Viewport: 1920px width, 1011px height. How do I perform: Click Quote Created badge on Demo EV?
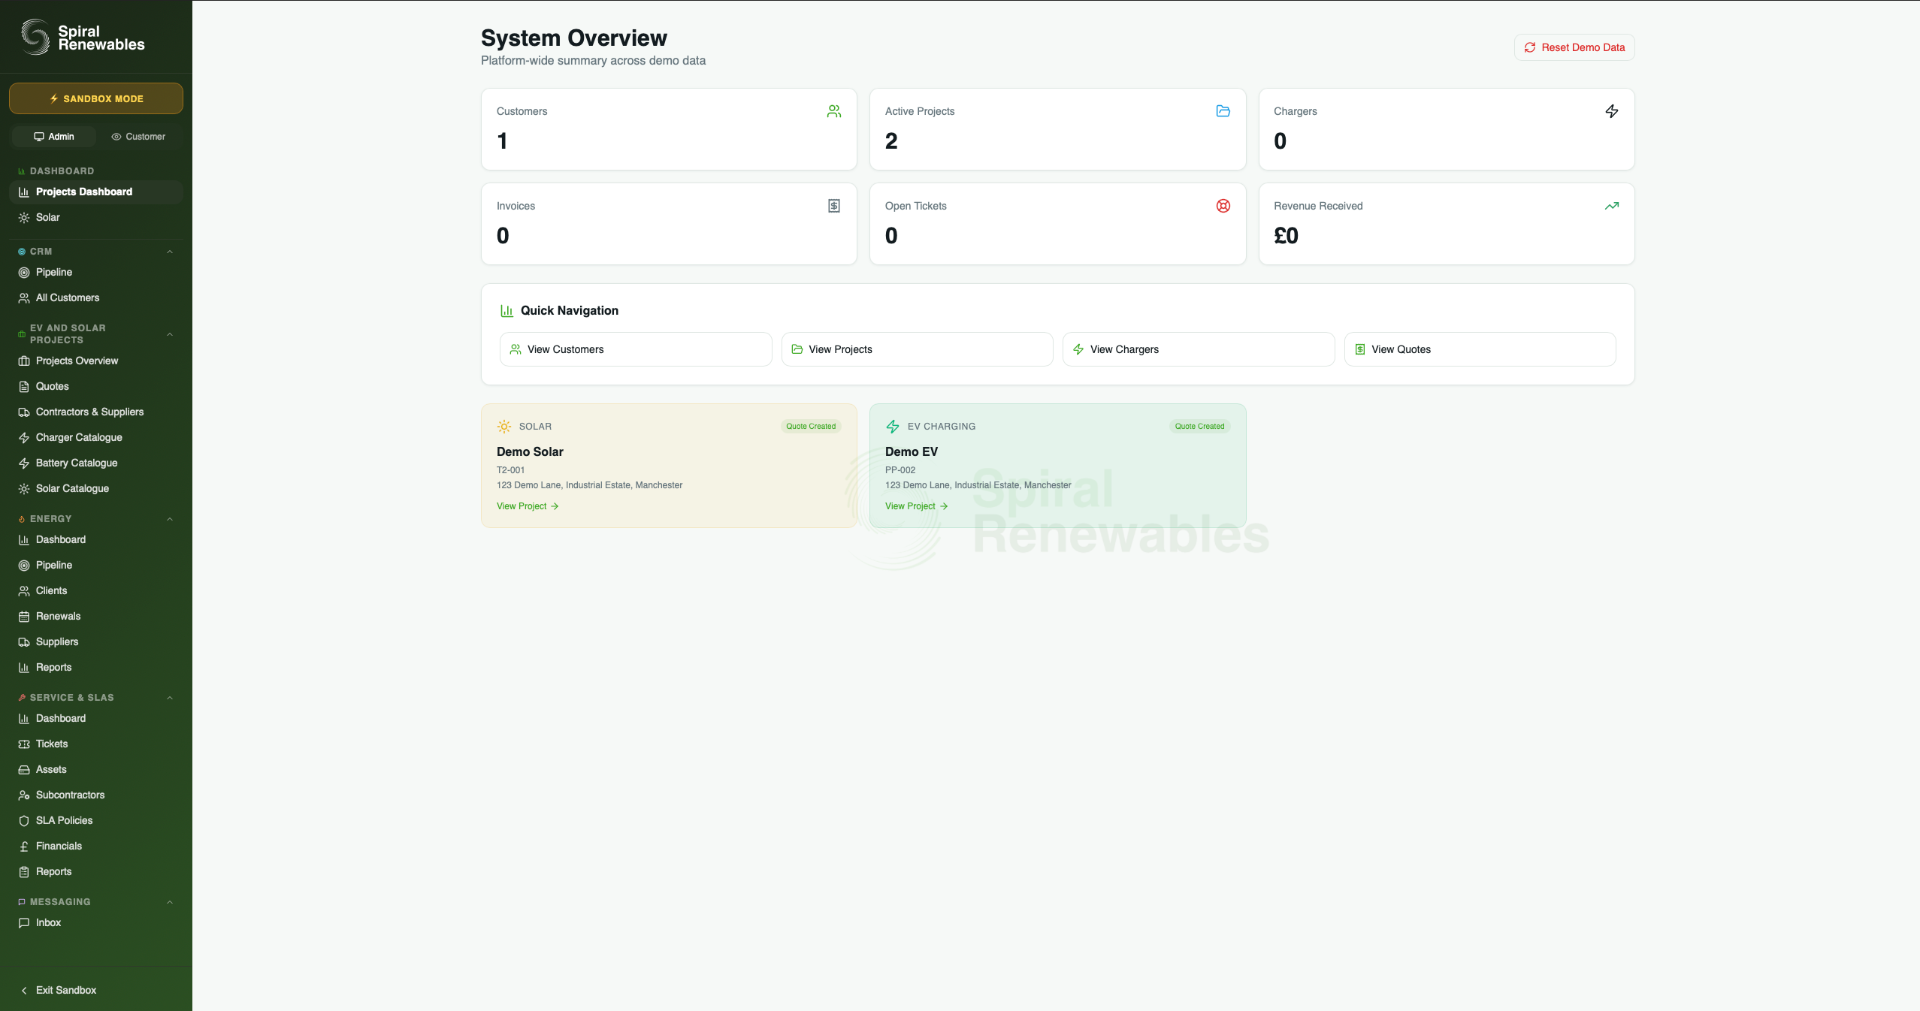[1200, 426]
